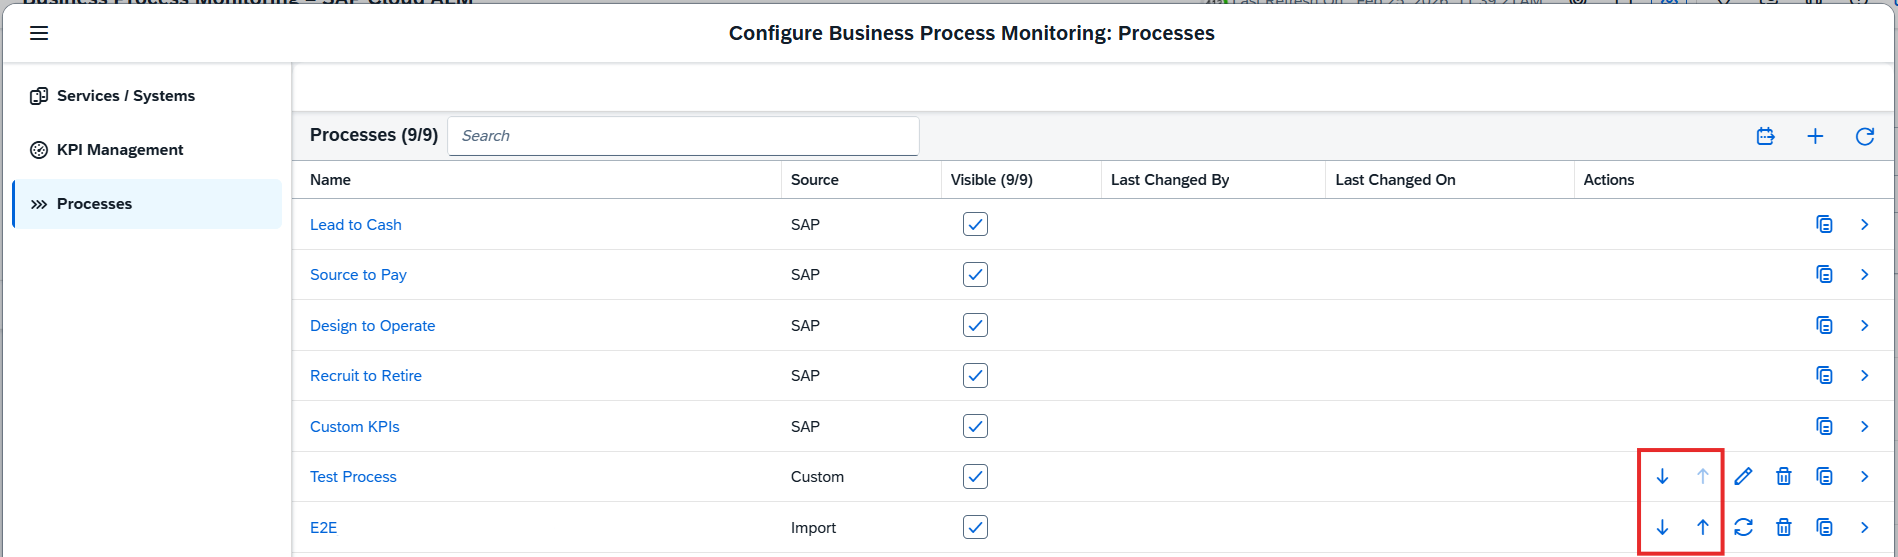The width and height of the screenshot is (1898, 557).
Task: Move the E2E process up
Action: point(1702,527)
